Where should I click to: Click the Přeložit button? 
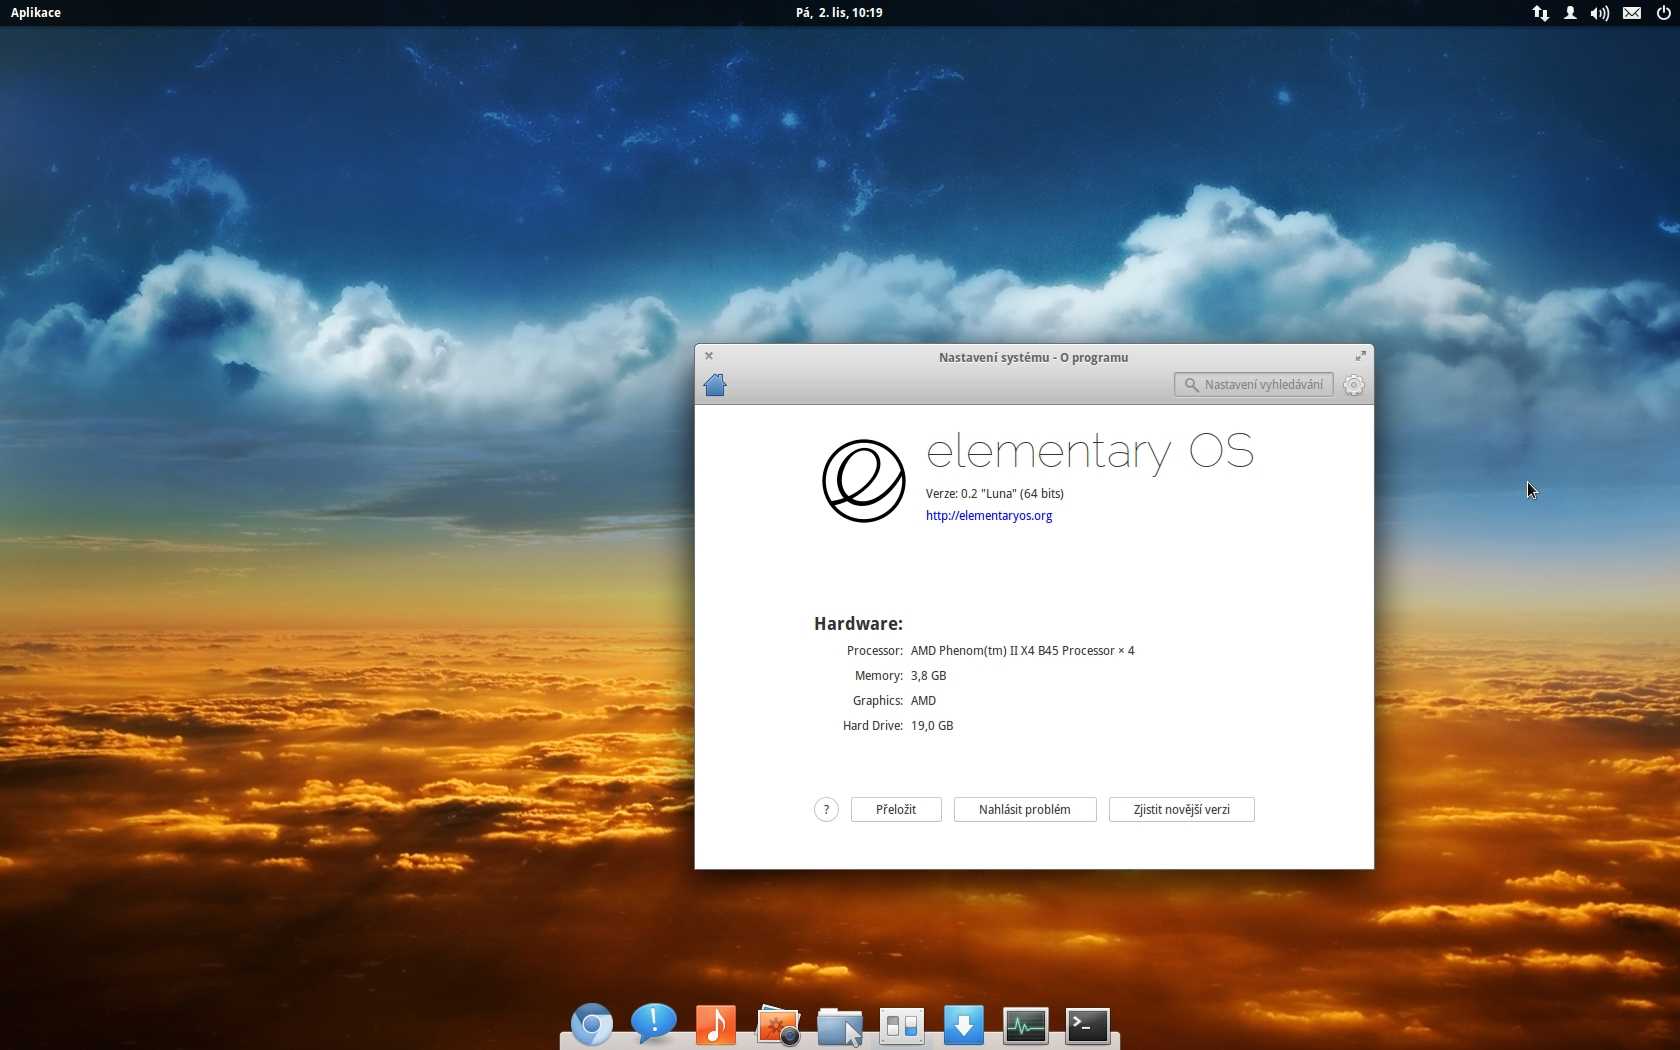pos(896,810)
